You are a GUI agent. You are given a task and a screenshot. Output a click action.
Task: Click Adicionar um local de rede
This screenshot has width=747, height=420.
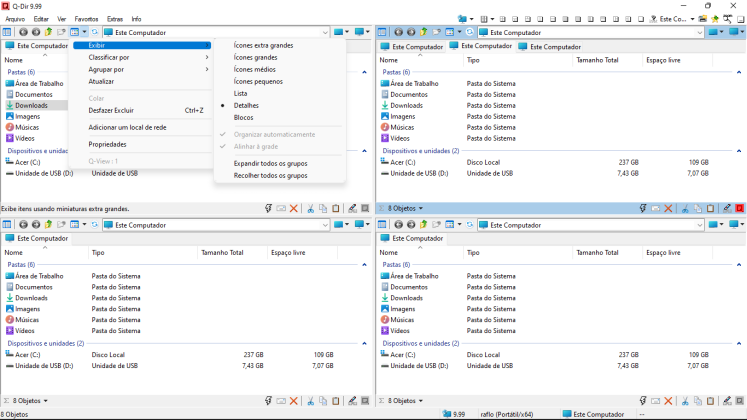tap(127, 127)
